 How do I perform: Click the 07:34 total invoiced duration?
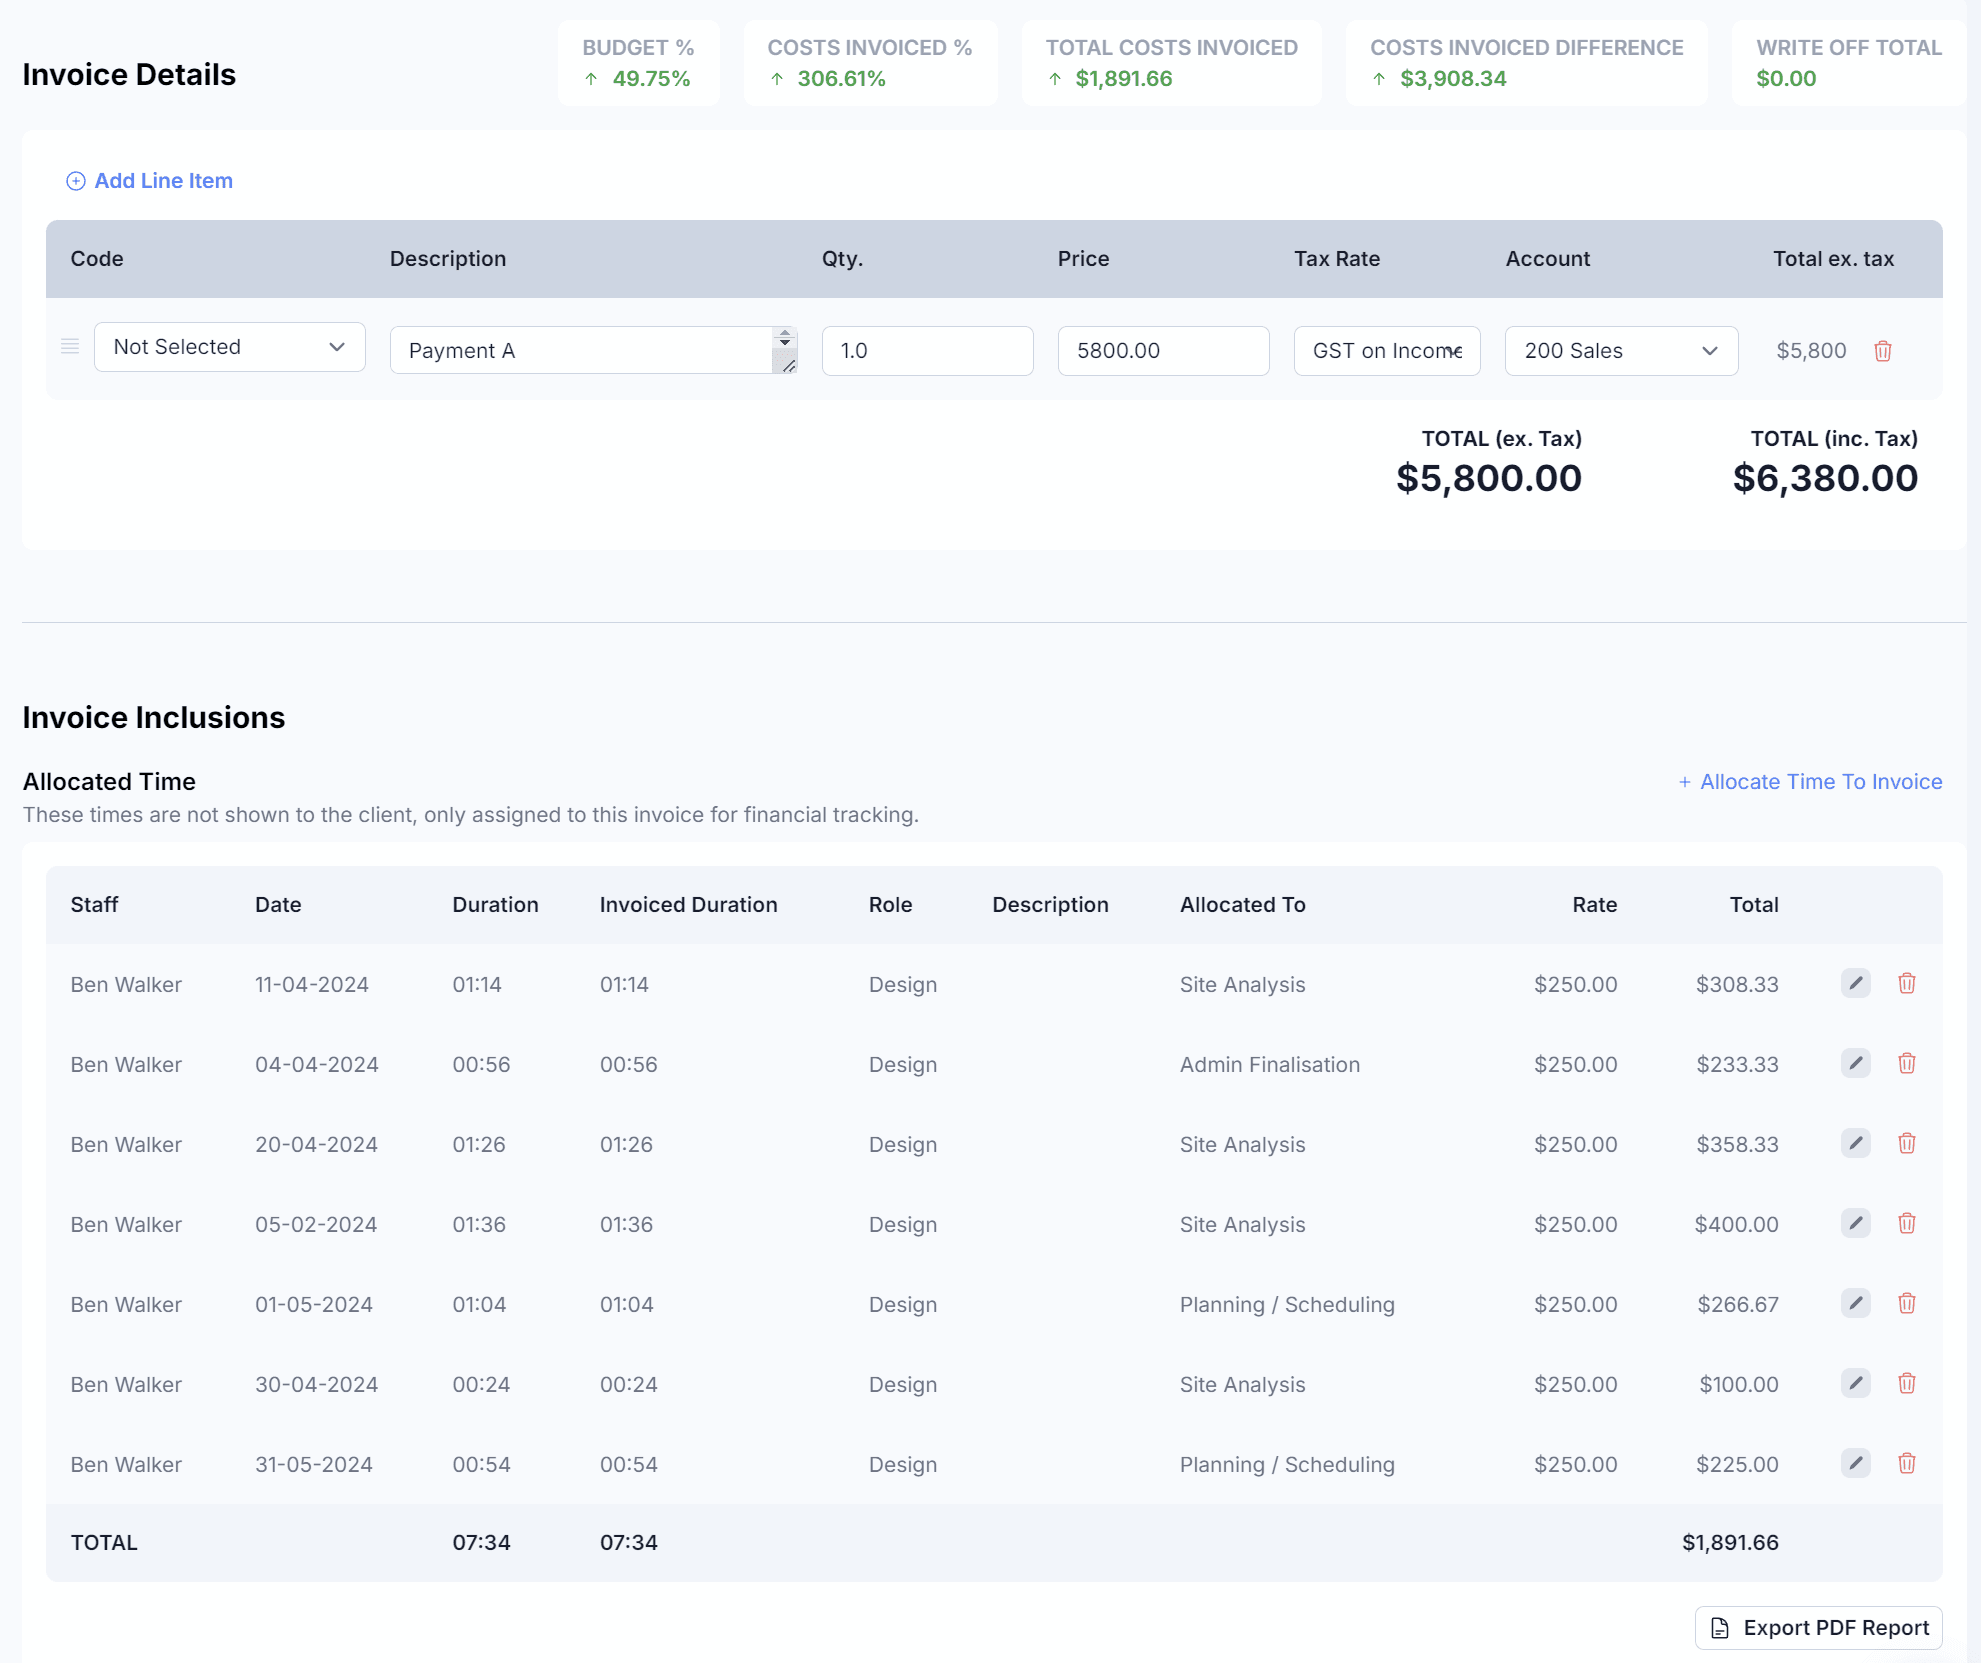pyautogui.click(x=629, y=1543)
